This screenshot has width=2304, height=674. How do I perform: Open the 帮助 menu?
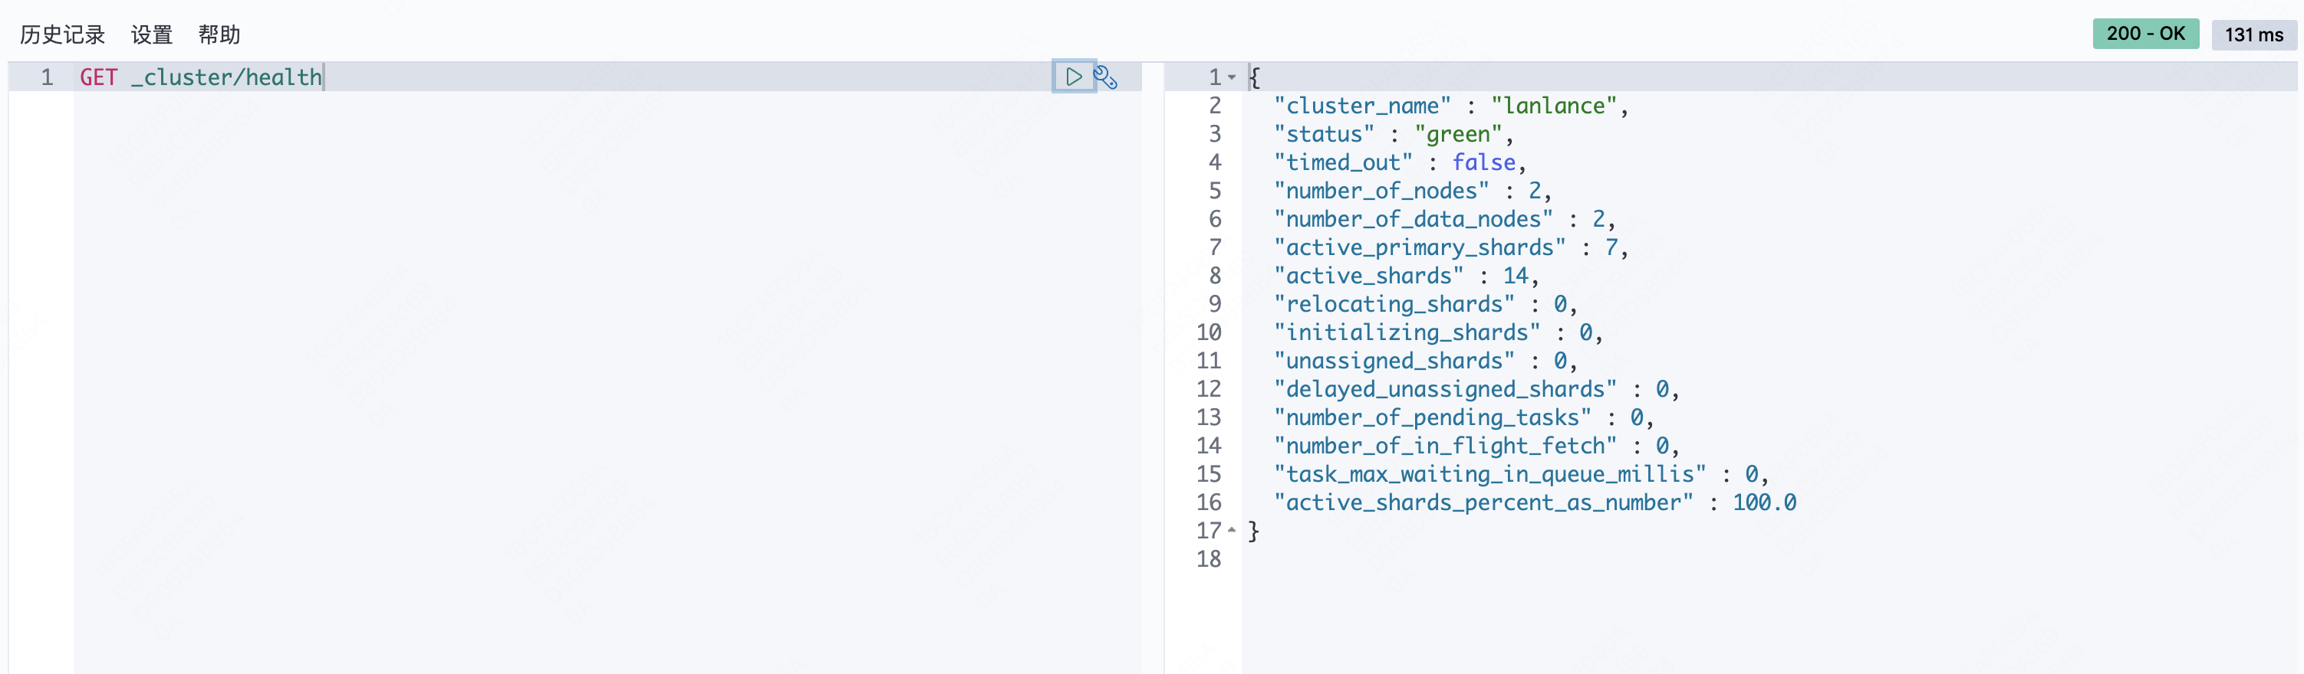219,35
